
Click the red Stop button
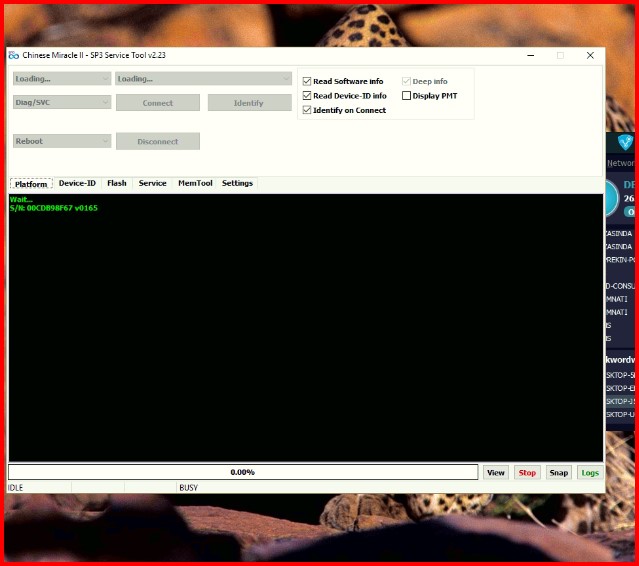(x=527, y=473)
